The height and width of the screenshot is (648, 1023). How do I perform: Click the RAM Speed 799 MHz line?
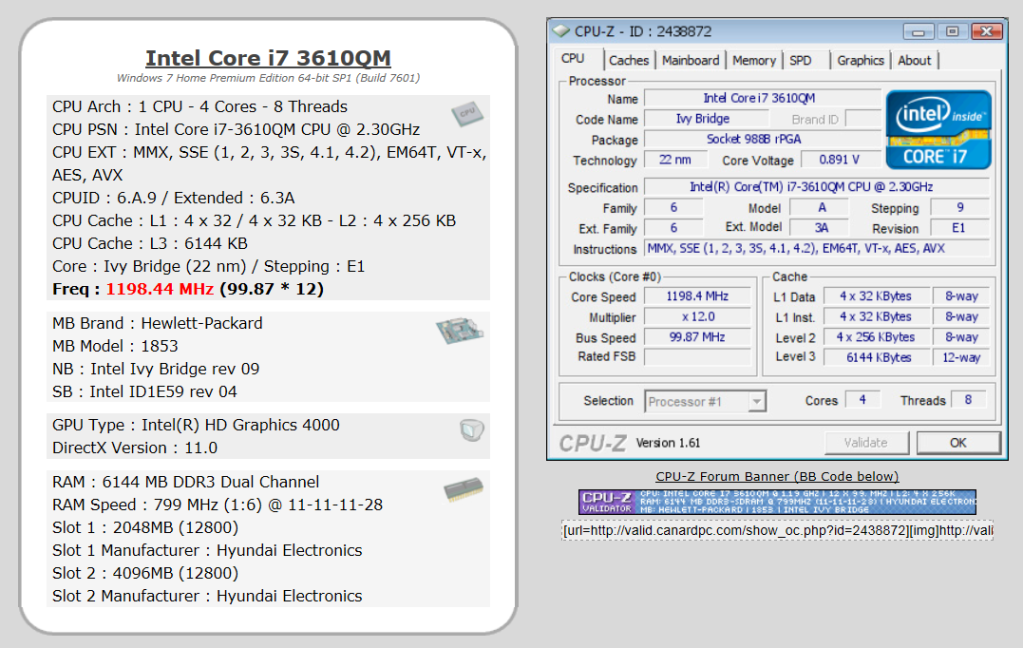point(217,504)
